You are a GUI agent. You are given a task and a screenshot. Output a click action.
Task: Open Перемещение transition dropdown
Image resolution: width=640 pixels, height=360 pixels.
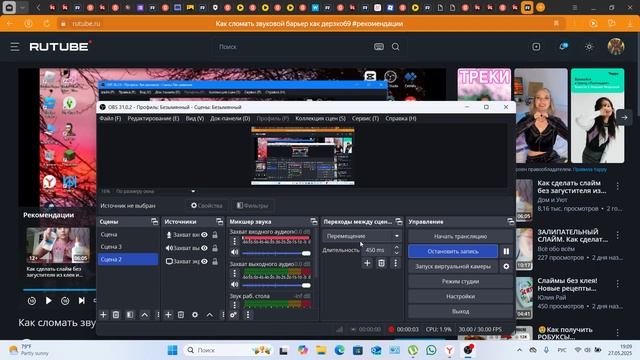pyautogui.click(x=362, y=236)
